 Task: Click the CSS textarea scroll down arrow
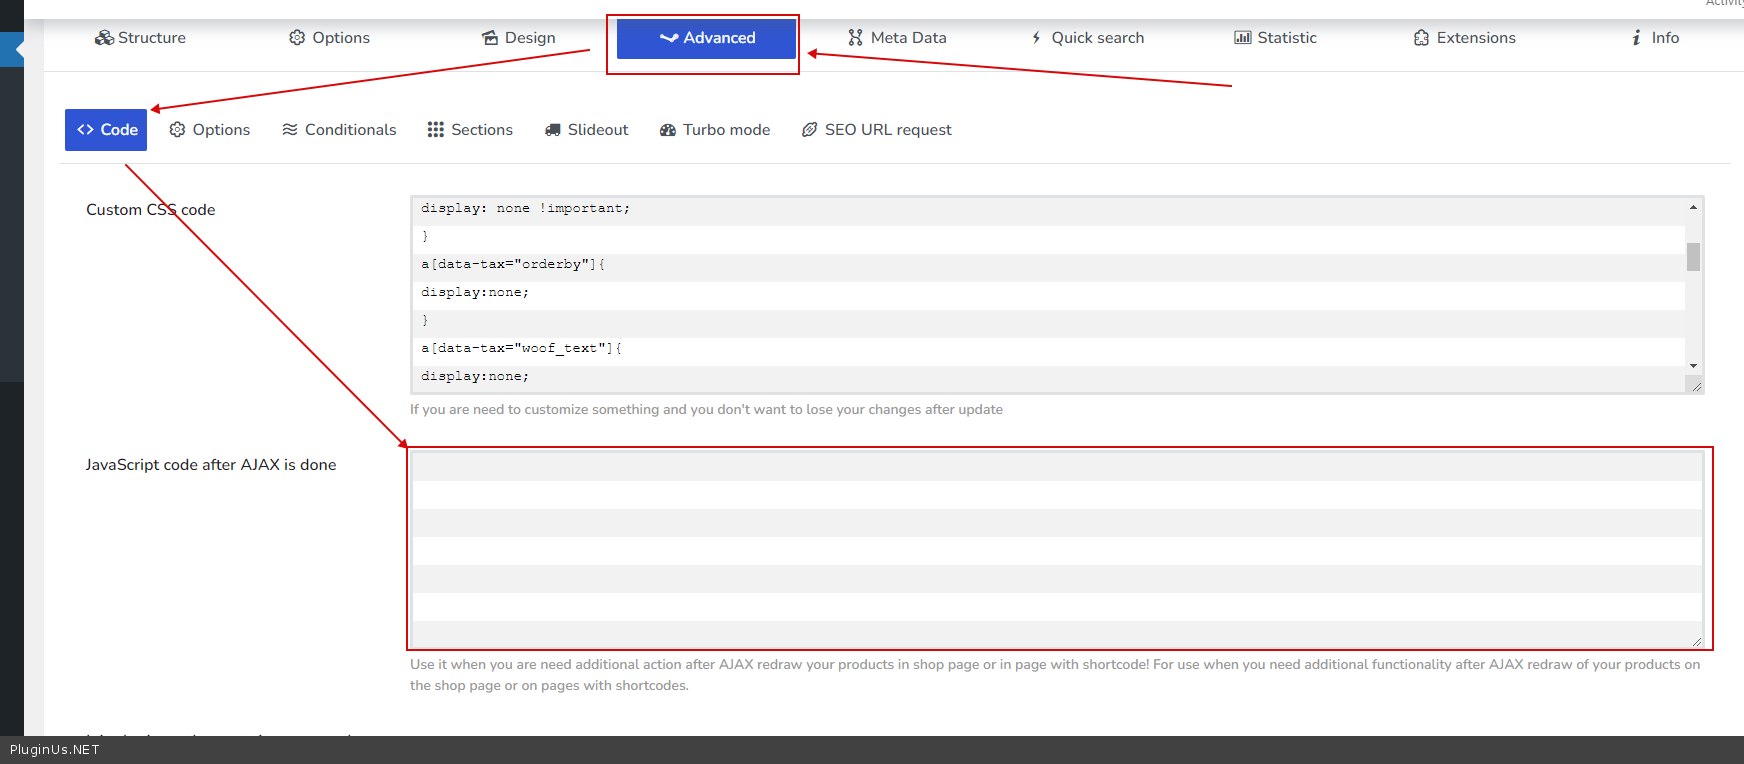(1693, 366)
